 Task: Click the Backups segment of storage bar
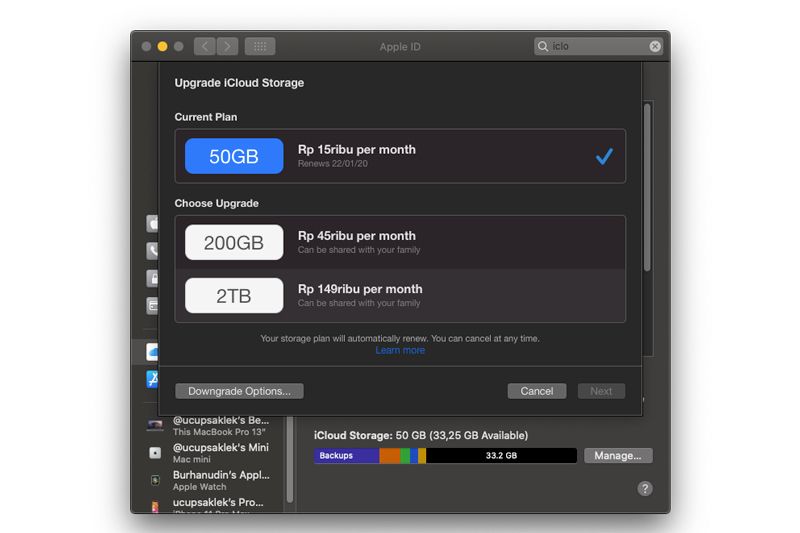346,455
